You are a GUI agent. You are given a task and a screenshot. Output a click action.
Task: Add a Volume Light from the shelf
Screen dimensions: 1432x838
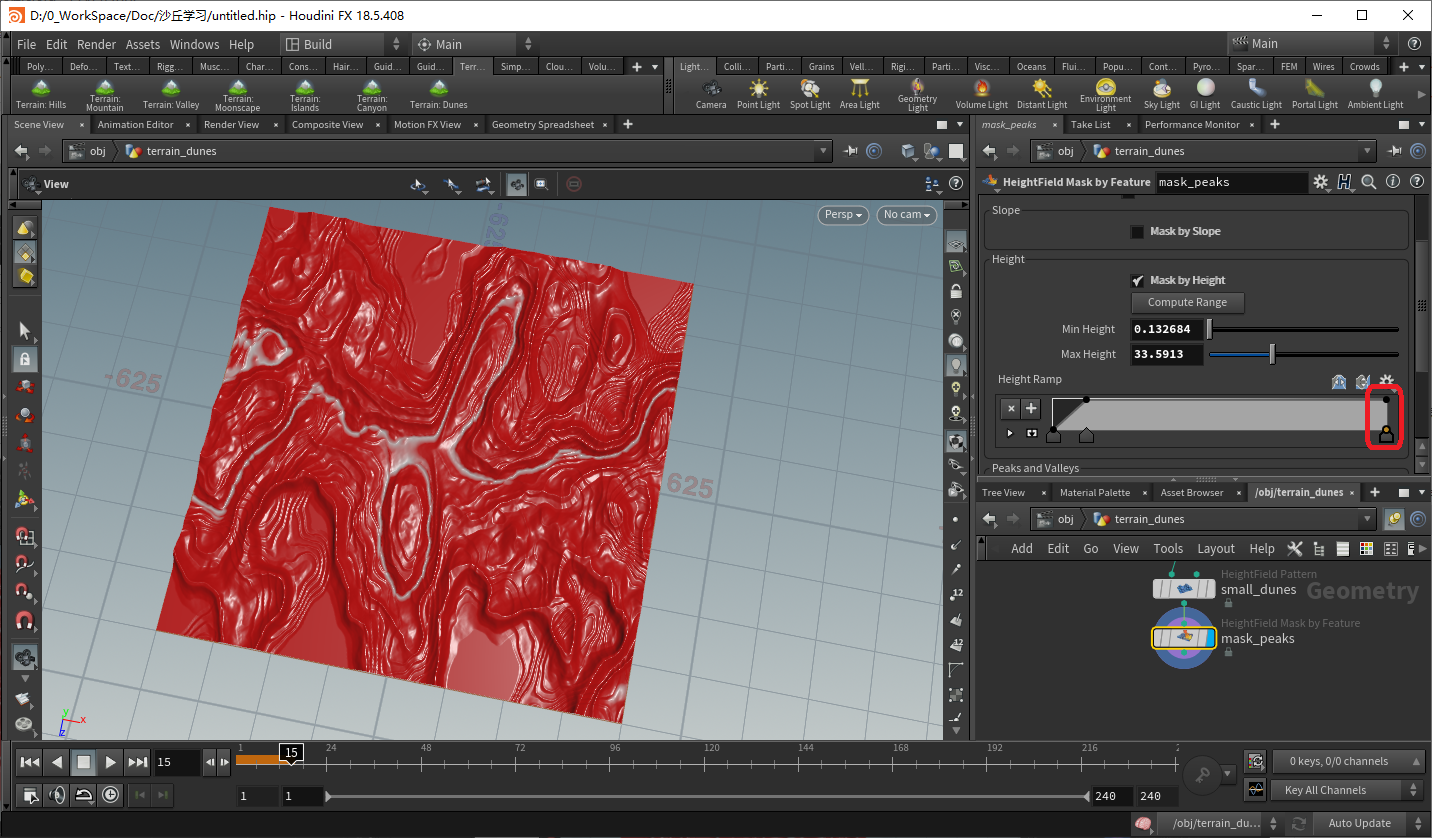[x=981, y=95]
